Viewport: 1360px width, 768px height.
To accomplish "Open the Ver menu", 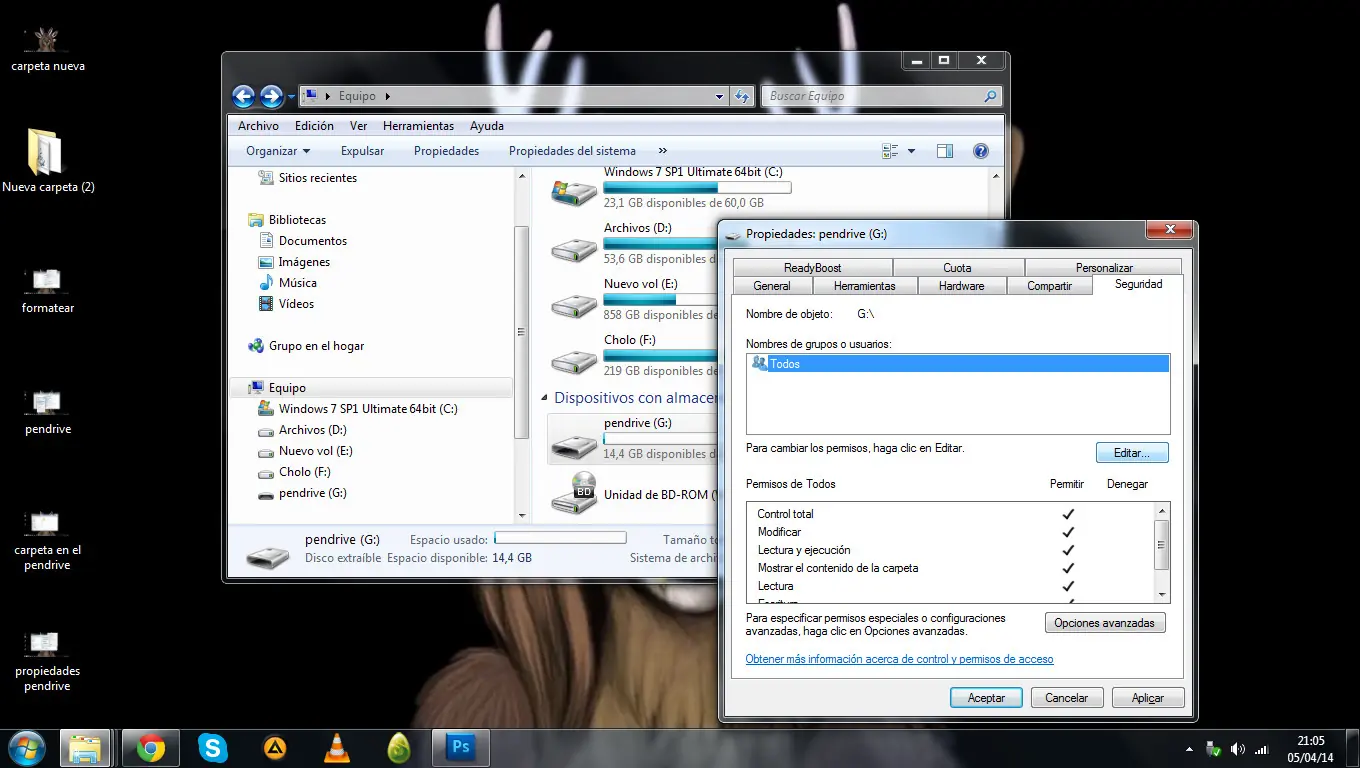I will point(359,126).
